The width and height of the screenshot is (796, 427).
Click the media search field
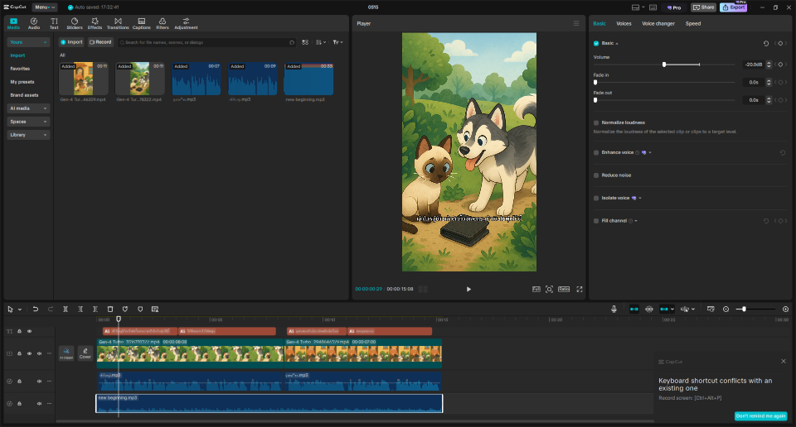click(207, 42)
